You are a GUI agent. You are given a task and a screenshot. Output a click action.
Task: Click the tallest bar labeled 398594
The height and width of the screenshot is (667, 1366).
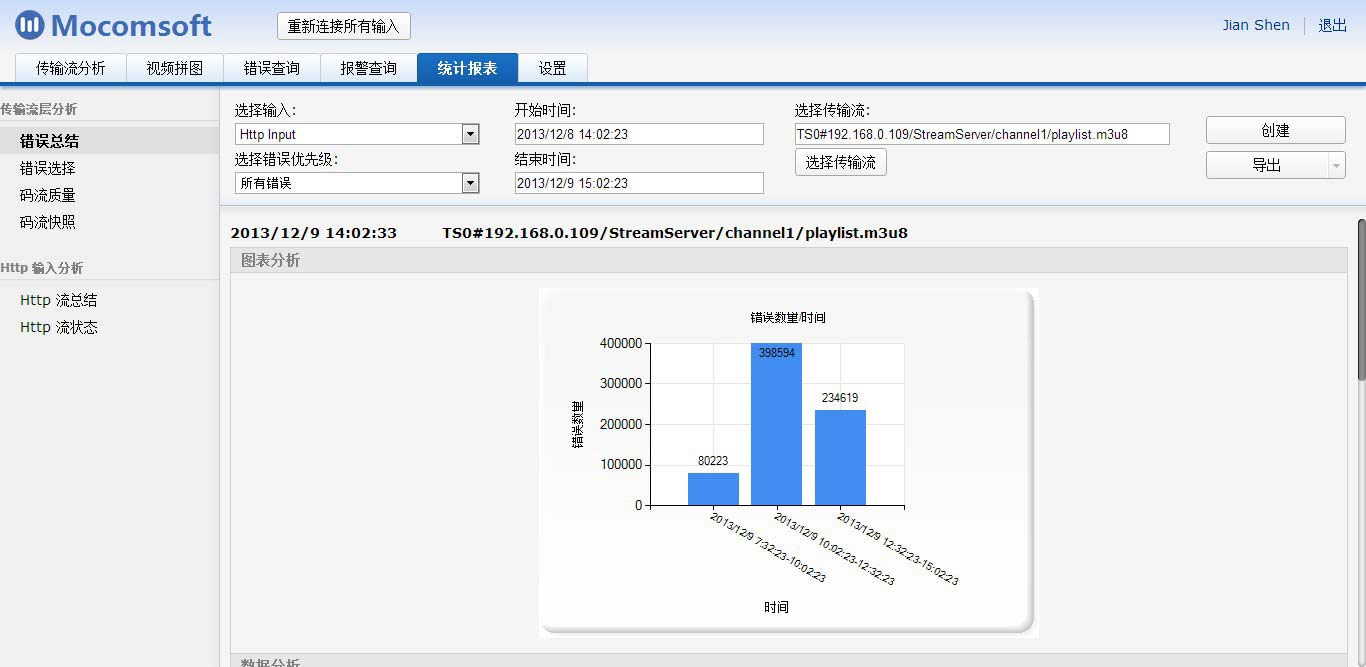coord(777,425)
